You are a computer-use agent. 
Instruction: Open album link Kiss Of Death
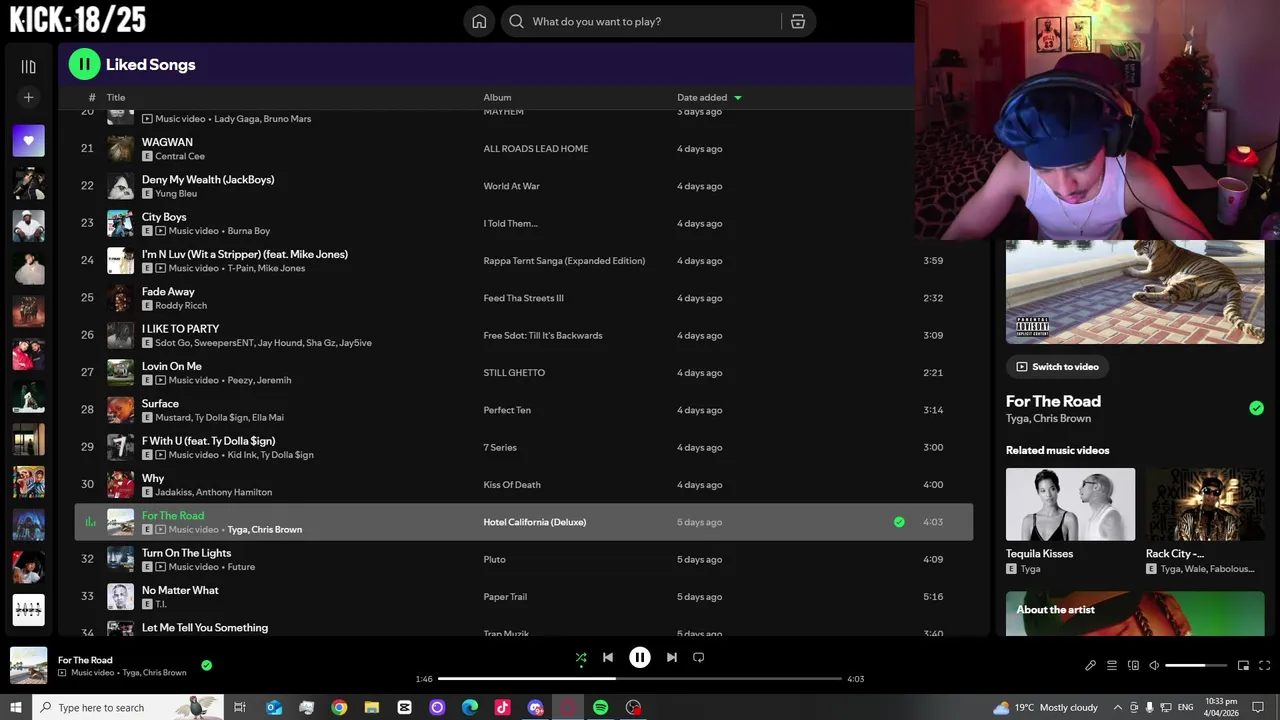click(512, 485)
